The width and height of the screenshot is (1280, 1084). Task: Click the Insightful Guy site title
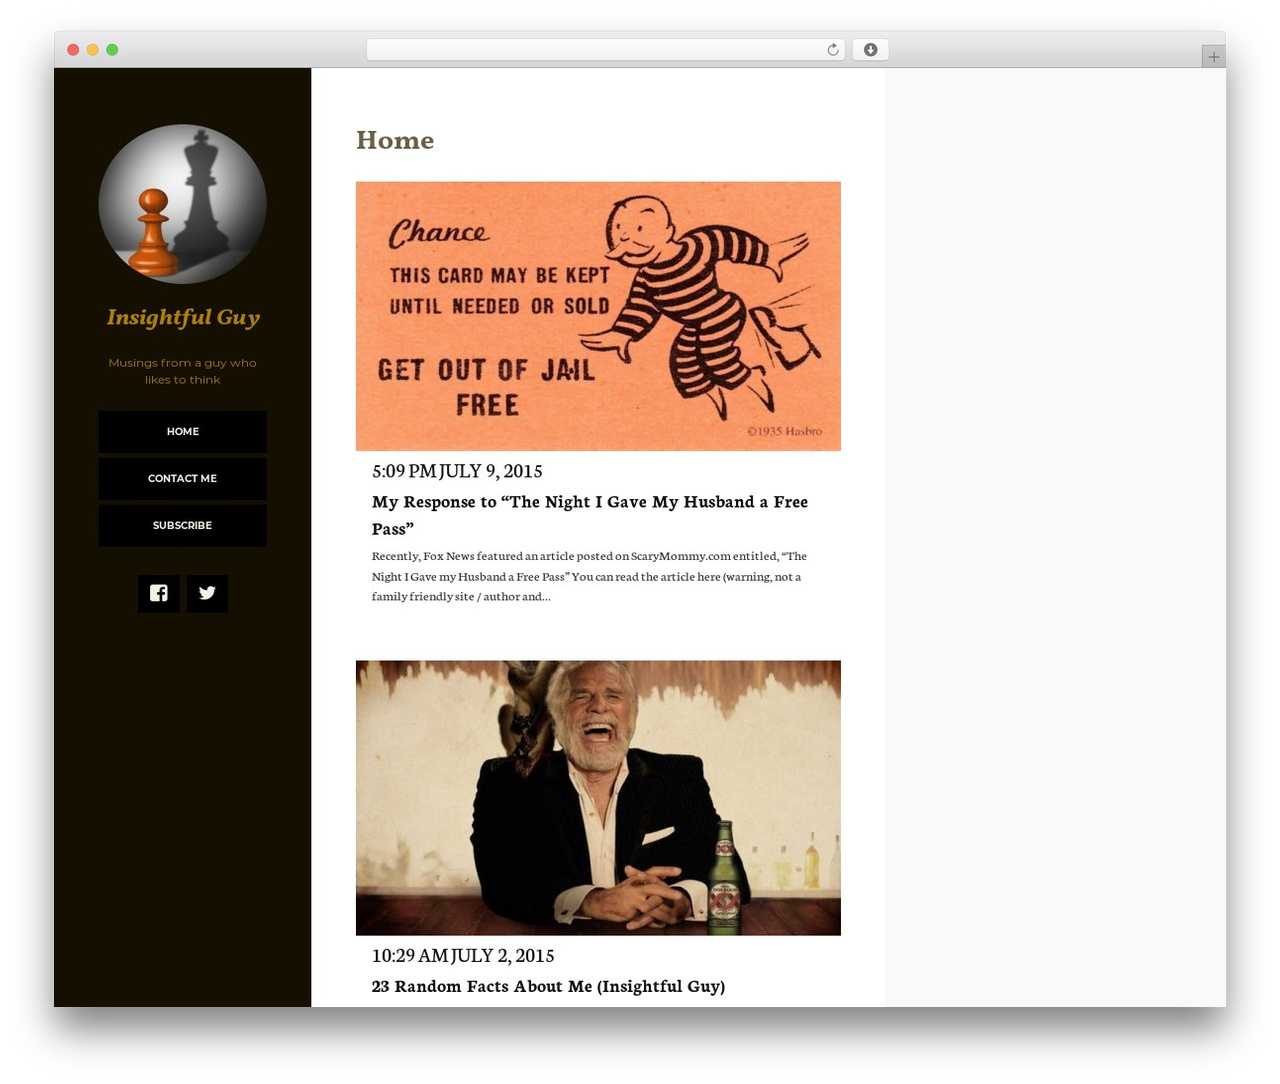(183, 317)
